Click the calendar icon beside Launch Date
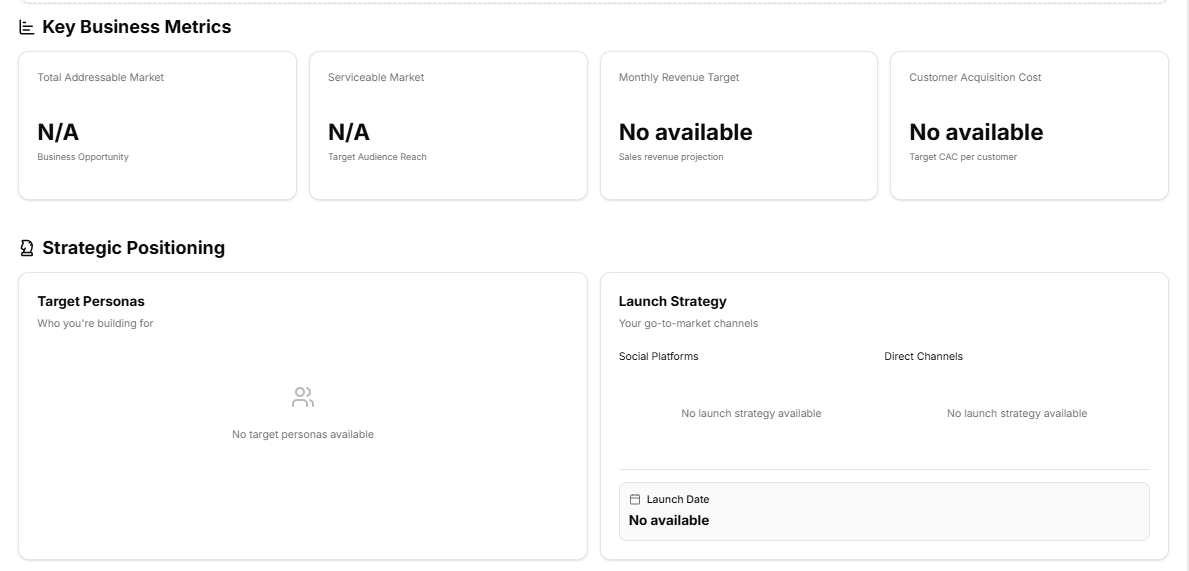Screen dimensions: 1189x571 coord(635,499)
